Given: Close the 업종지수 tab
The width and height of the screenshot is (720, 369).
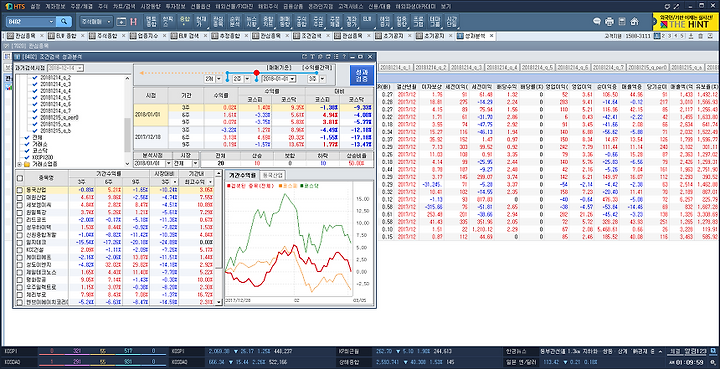Looking at the screenshot, I should coord(164,36).
